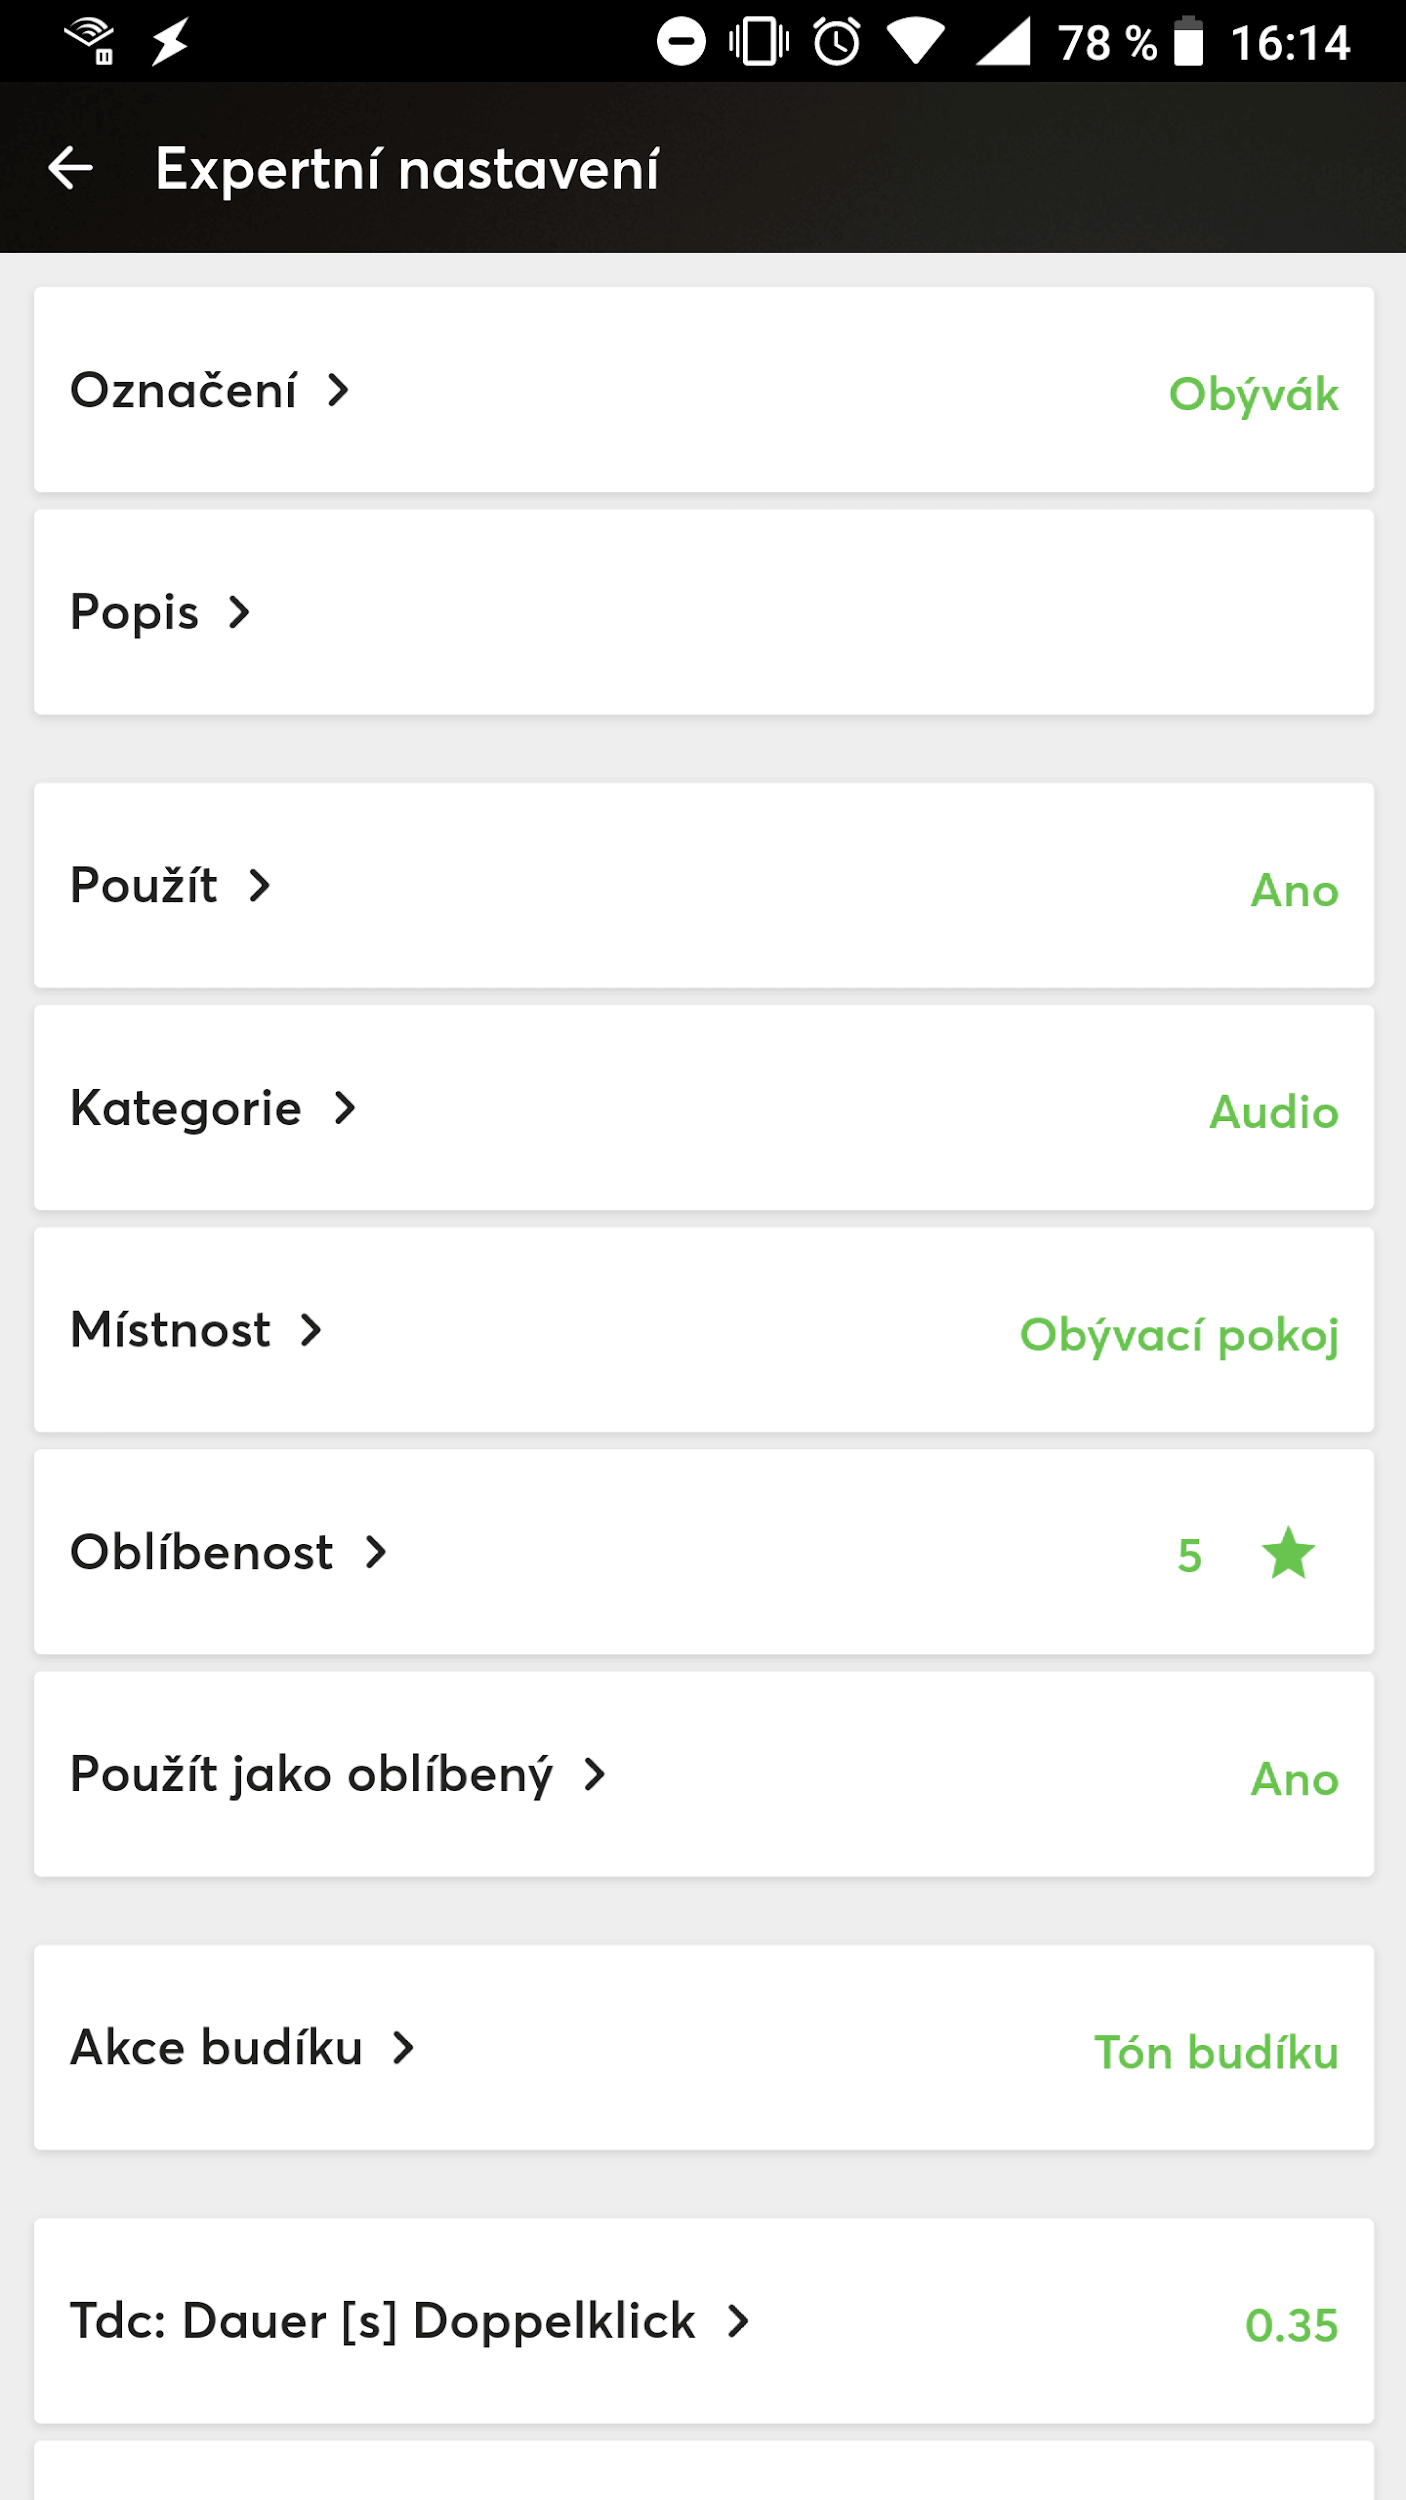1406x2500 pixels.
Task: Expand the Kategorie chevron
Action: [x=345, y=1108]
